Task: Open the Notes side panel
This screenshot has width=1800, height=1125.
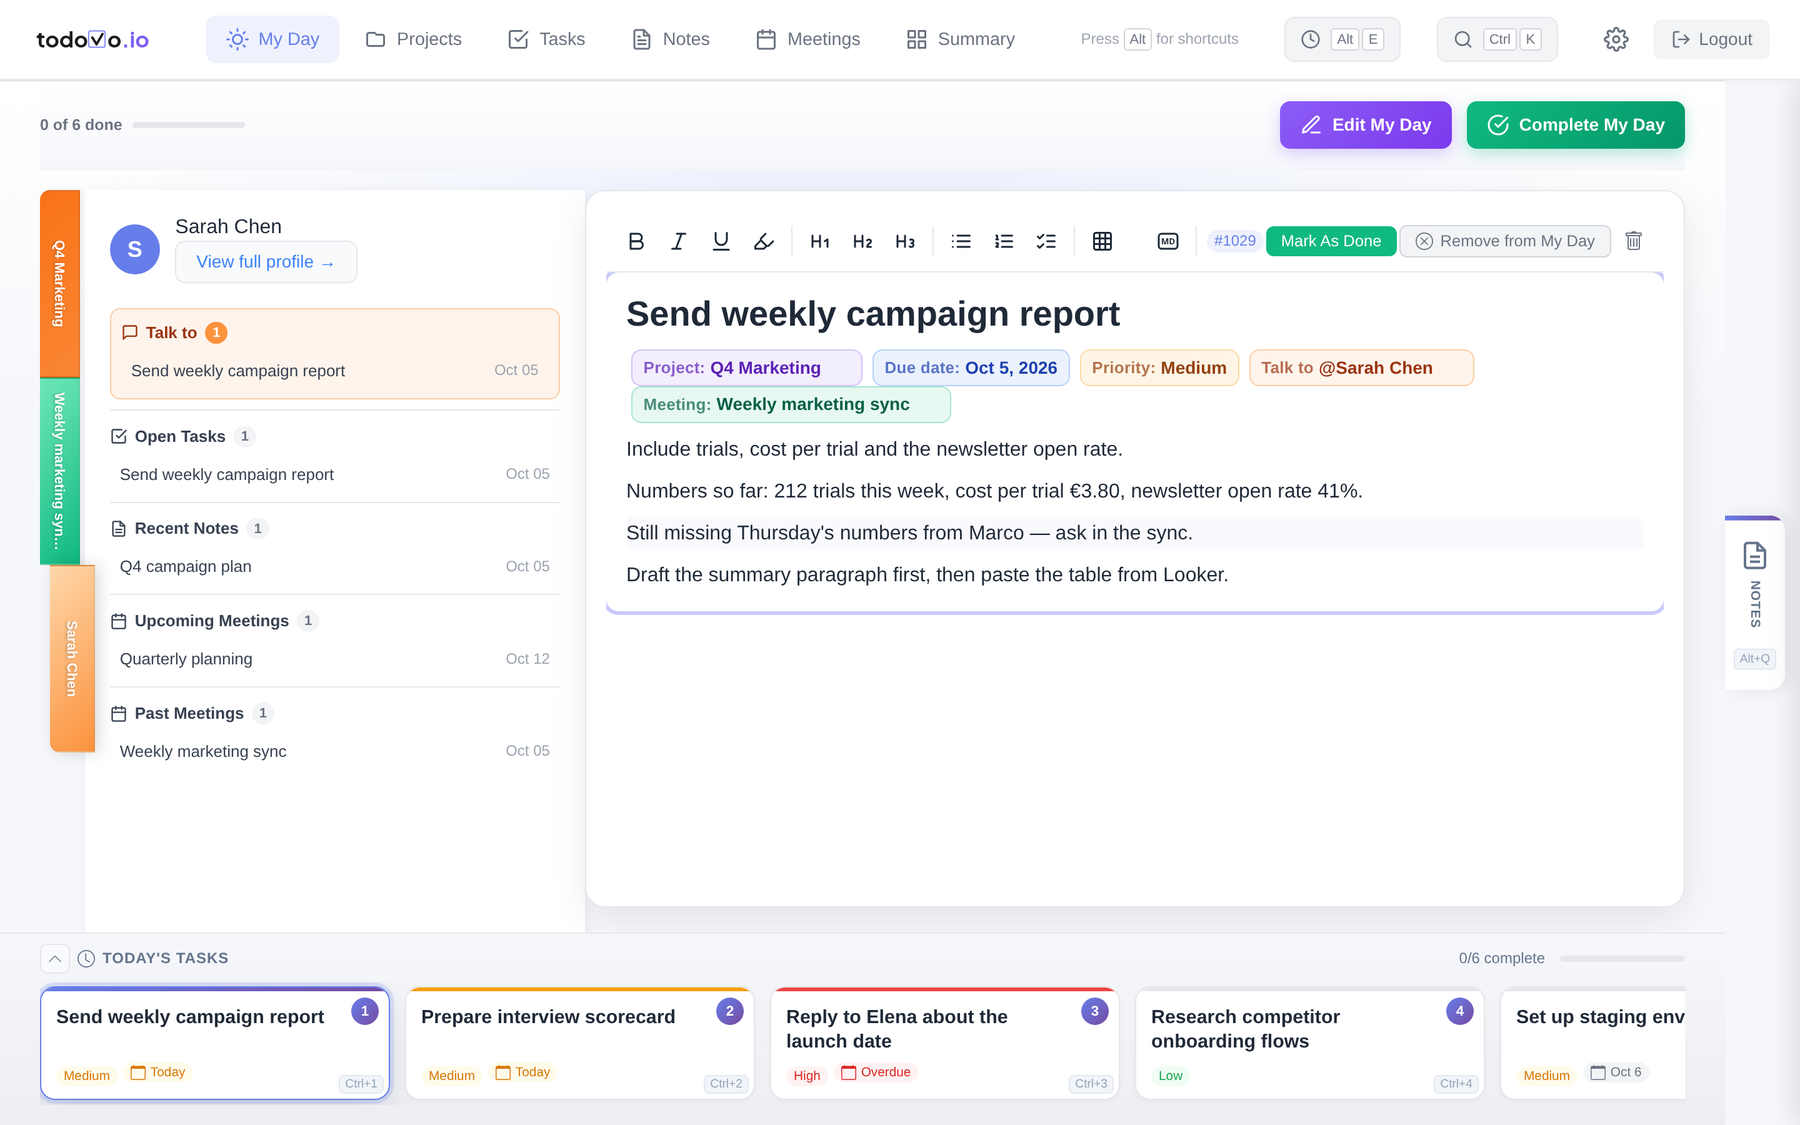Action: pos(1755,602)
